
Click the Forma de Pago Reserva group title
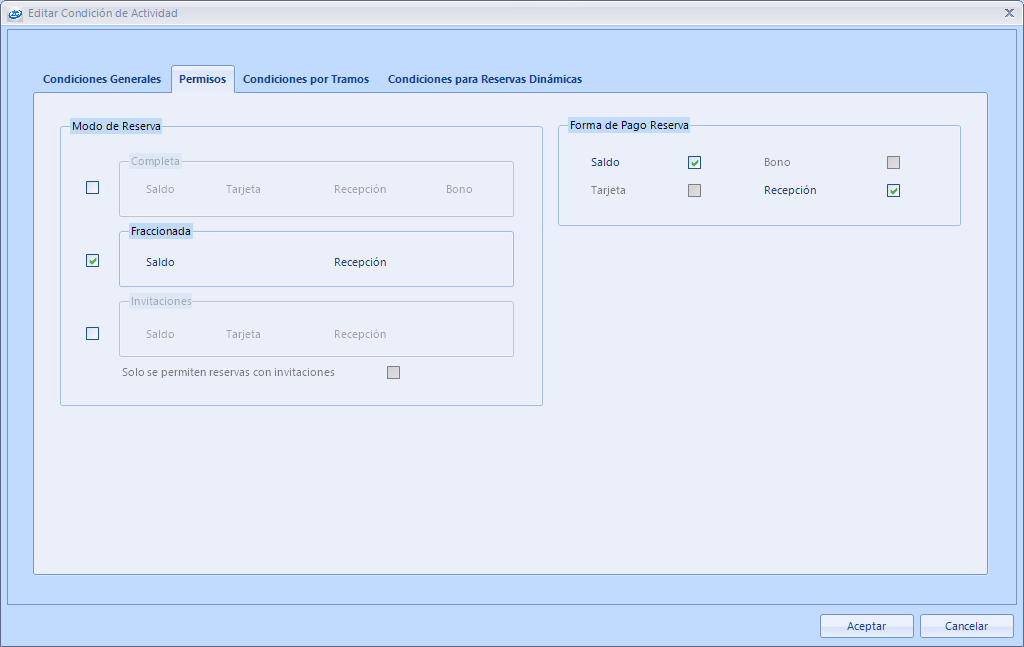coord(629,125)
